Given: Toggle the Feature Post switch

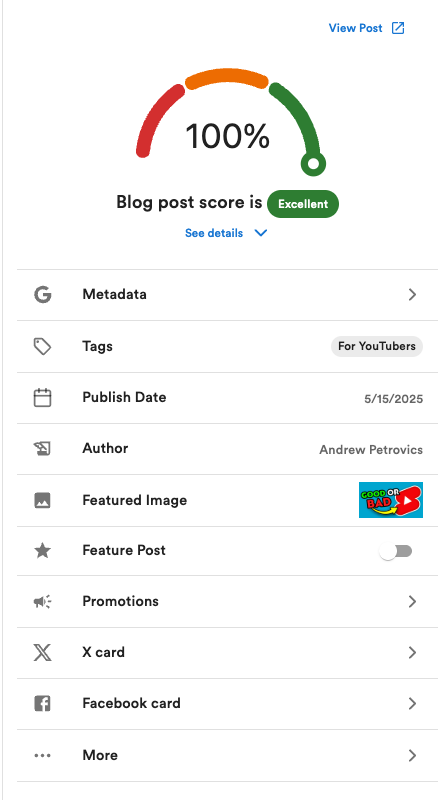Looking at the screenshot, I should point(395,552).
